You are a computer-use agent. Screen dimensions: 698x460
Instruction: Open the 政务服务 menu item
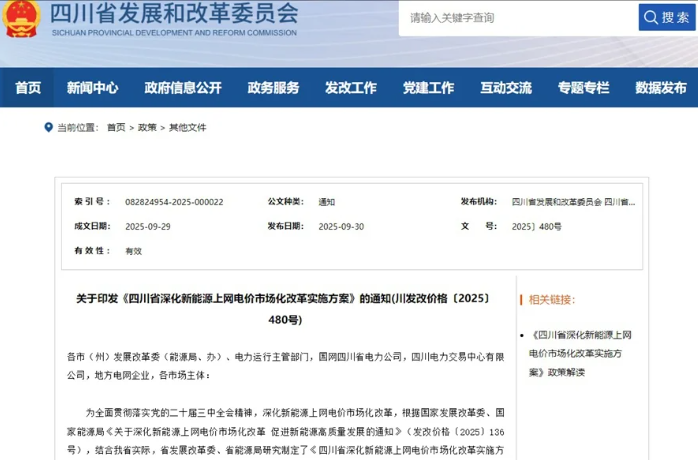tap(273, 88)
